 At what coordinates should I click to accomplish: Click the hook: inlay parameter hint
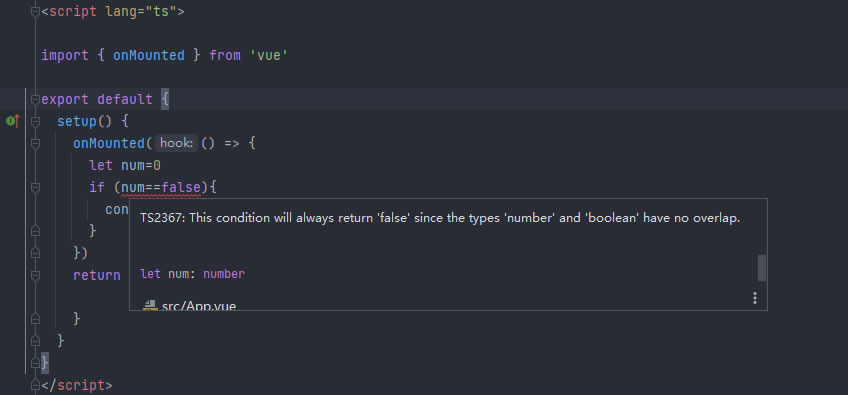tap(176, 143)
